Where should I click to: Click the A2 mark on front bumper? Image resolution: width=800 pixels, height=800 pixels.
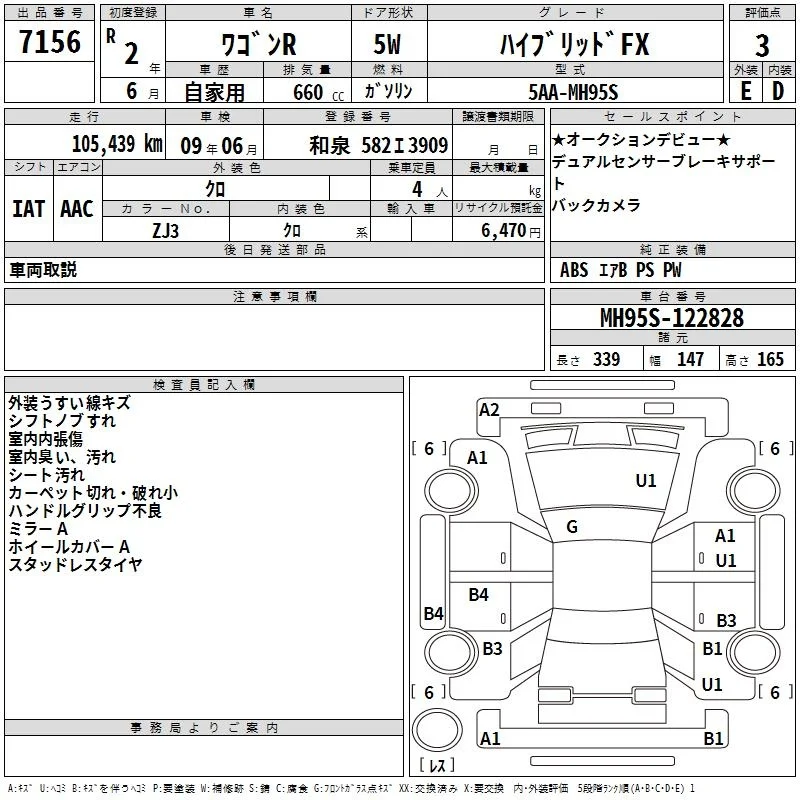[489, 410]
